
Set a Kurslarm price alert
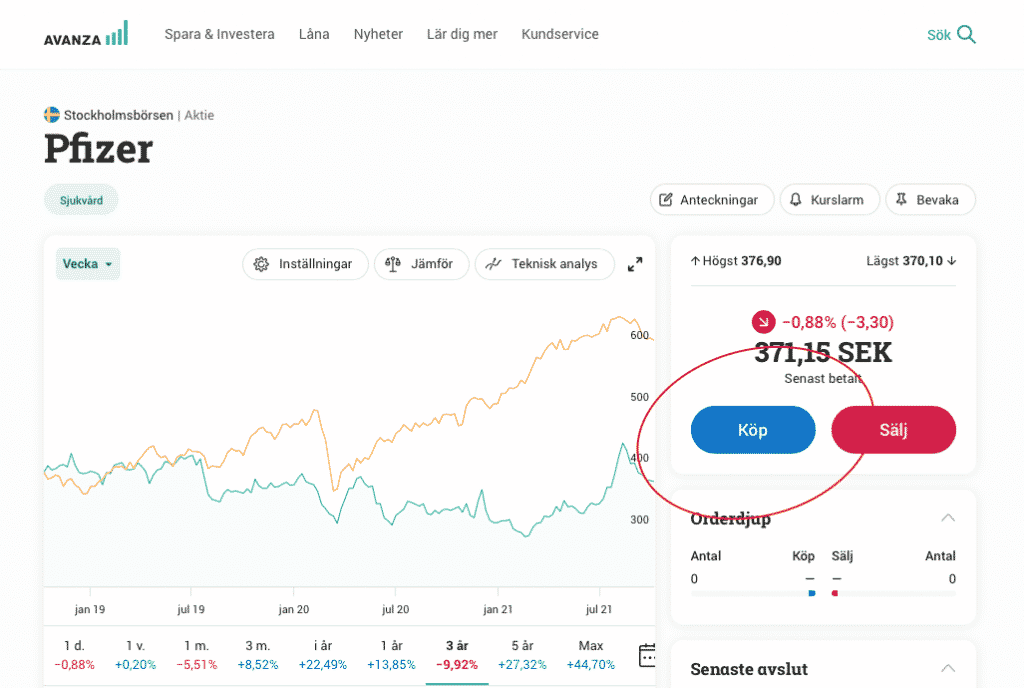coord(829,200)
